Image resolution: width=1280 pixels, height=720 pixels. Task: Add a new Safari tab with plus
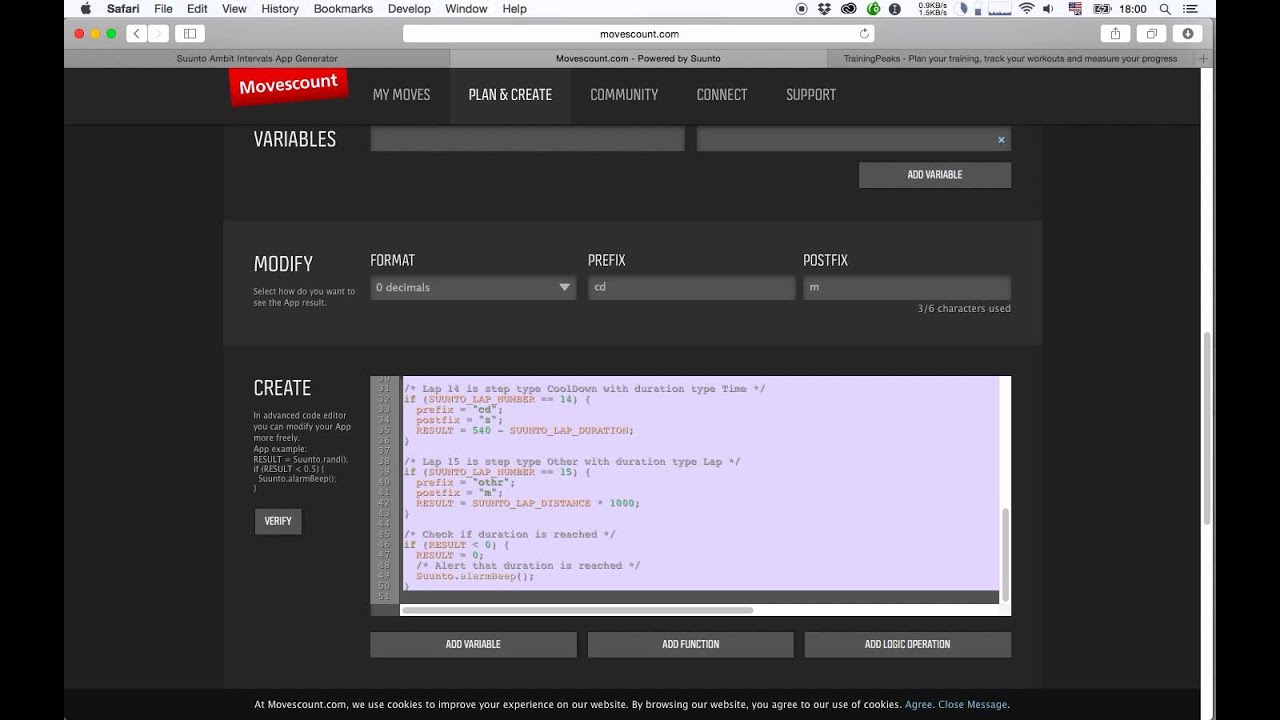pos(1204,58)
